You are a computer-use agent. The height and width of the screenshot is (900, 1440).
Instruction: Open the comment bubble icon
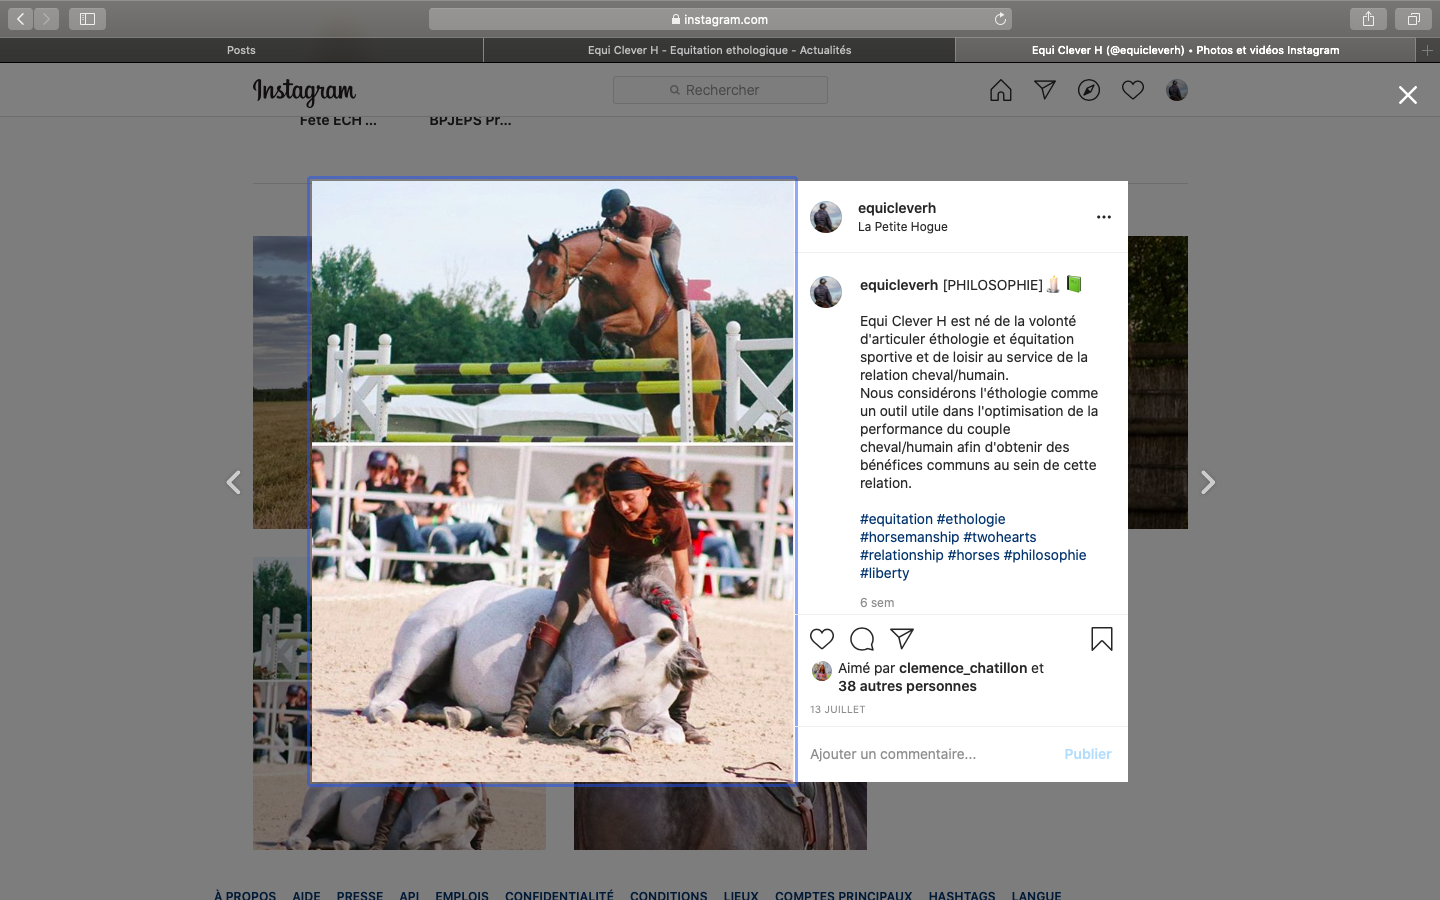tap(862, 639)
